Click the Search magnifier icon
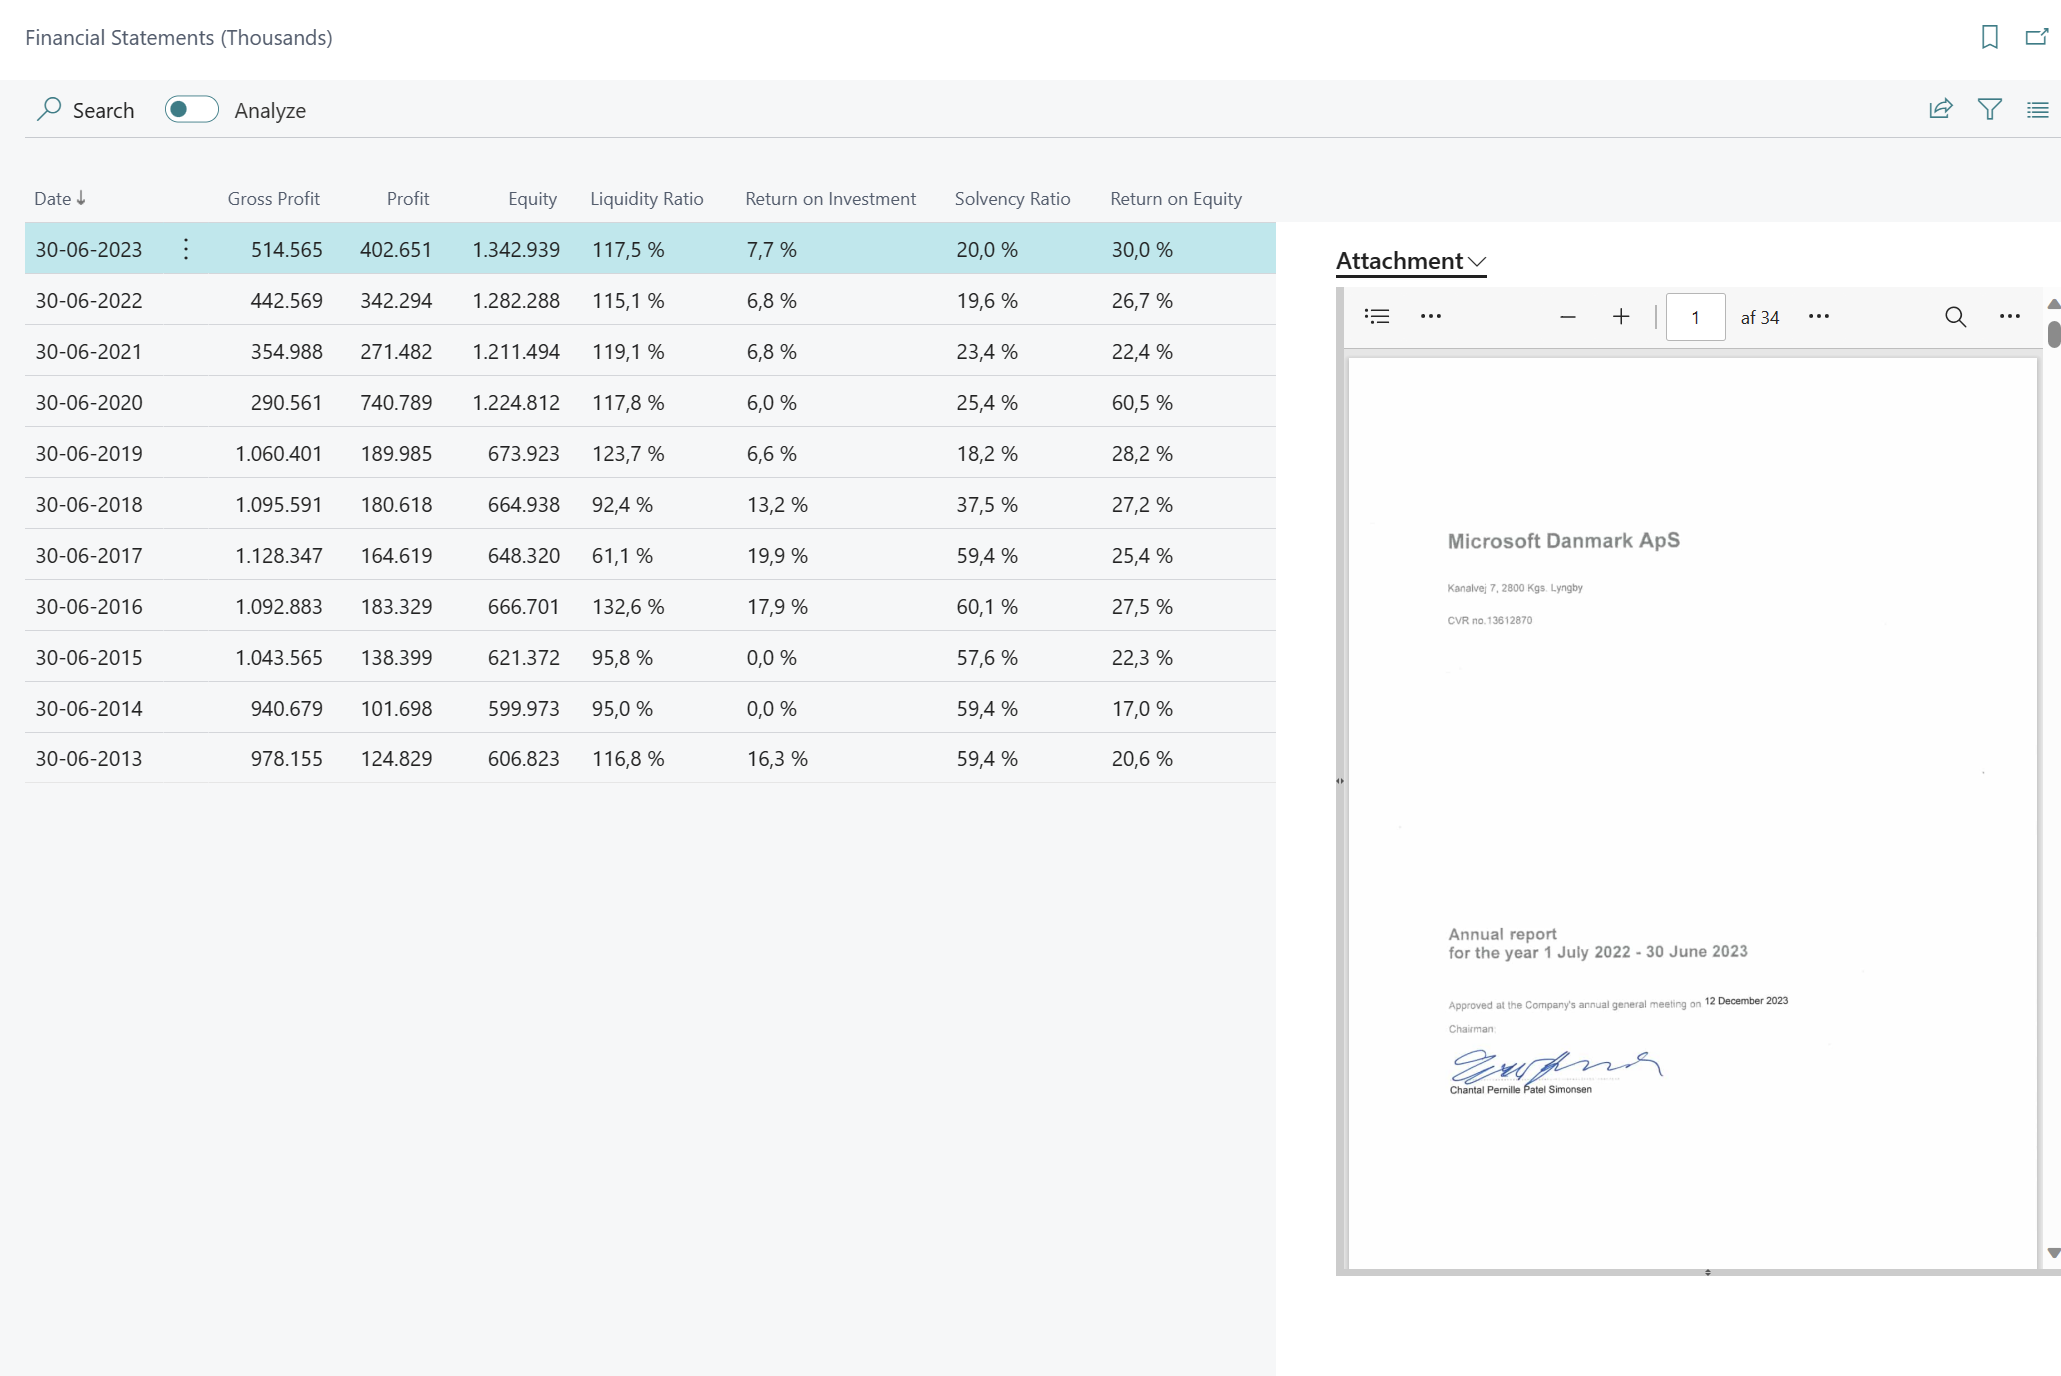The width and height of the screenshot is (2061, 1376). (x=49, y=109)
